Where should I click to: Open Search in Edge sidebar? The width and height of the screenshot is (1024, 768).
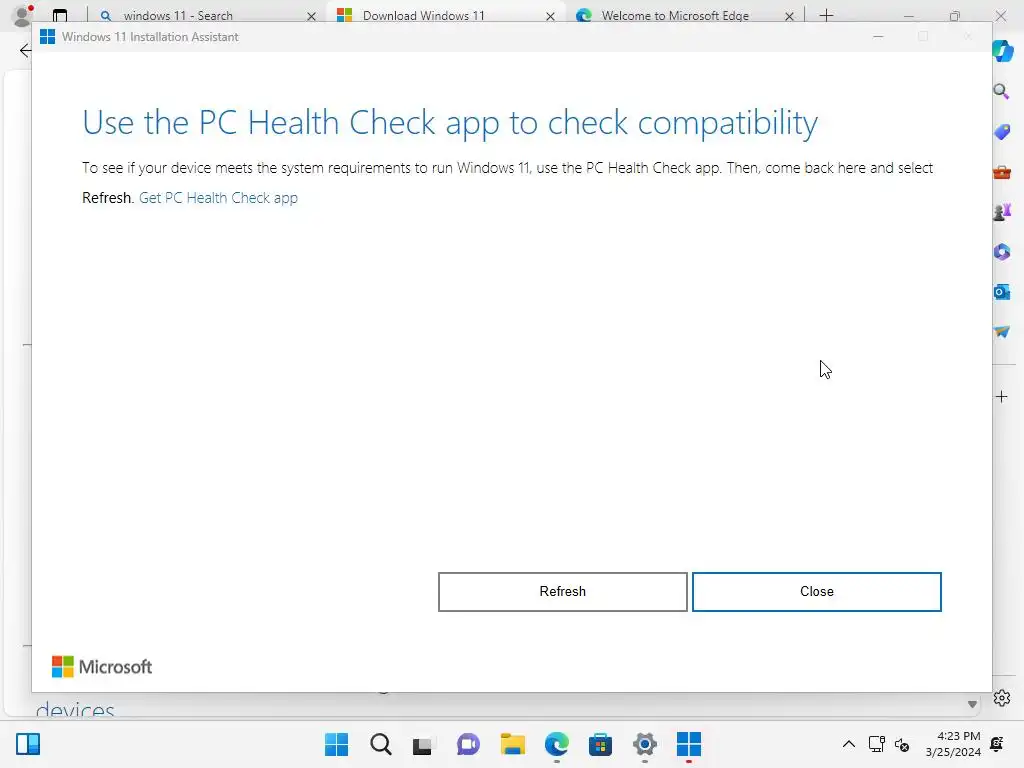point(1001,91)
